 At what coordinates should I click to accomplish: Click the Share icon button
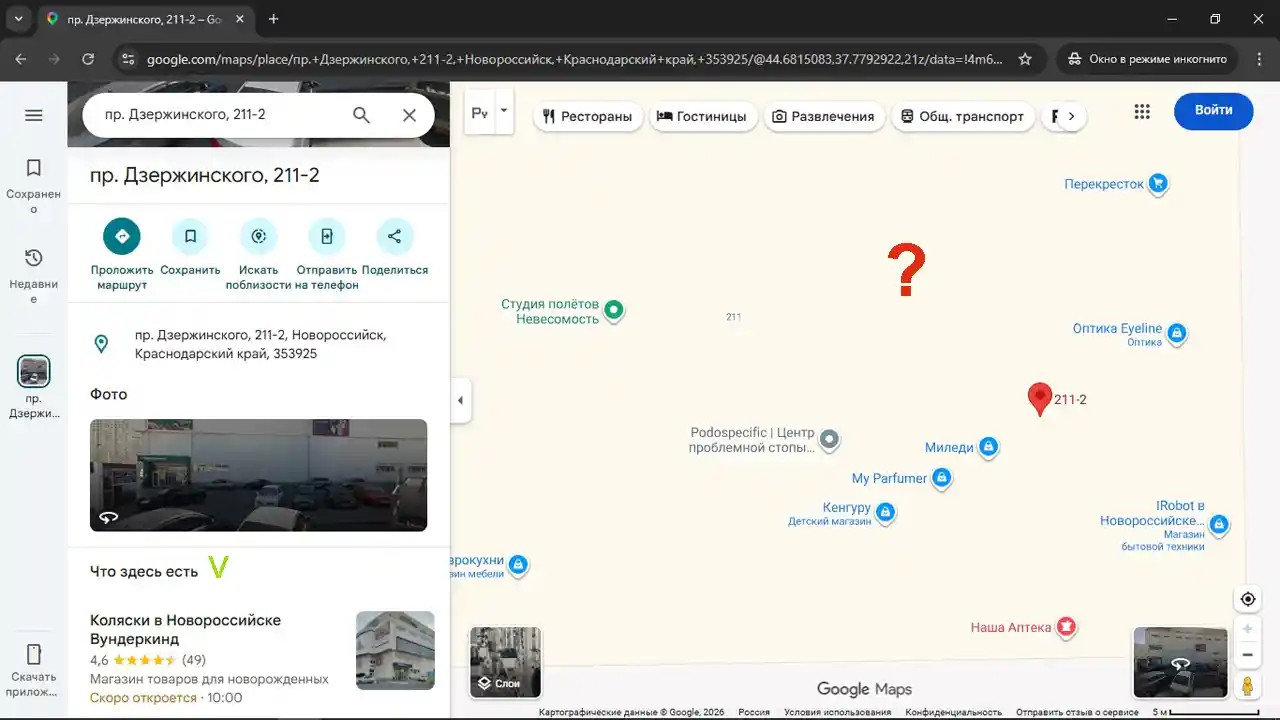[x=394, y=236]
